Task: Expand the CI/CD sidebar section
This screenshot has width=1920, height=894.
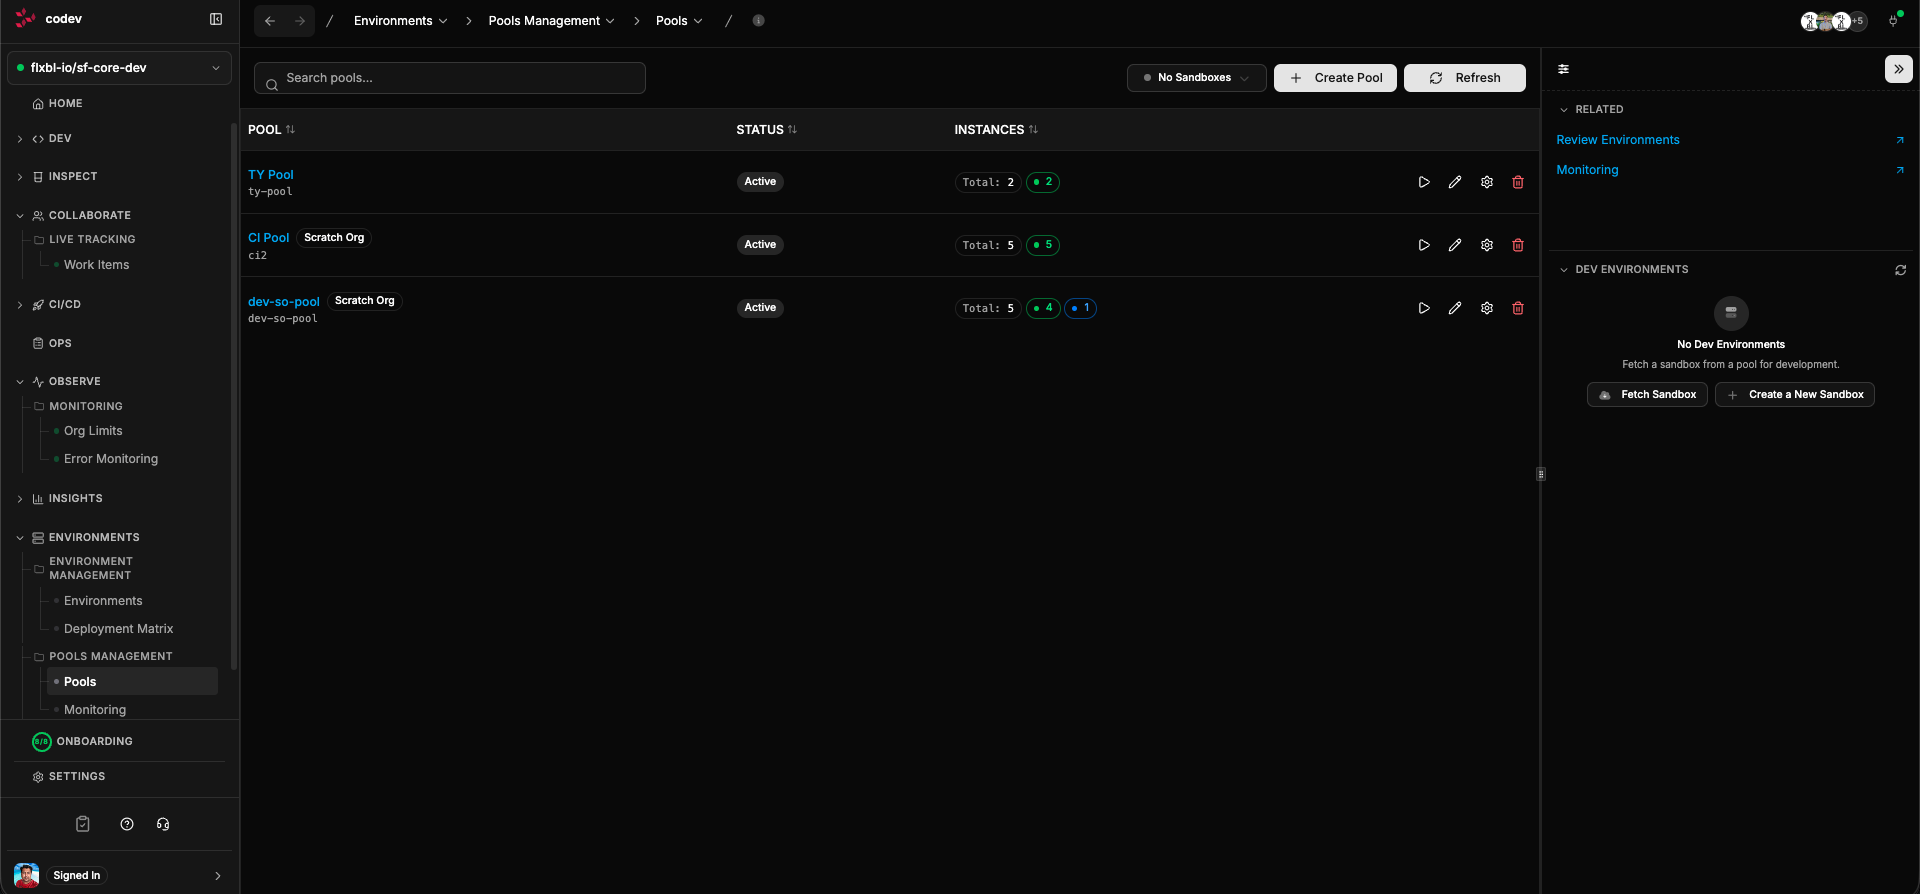Action: pyautogui.click(x=20, y=305)
